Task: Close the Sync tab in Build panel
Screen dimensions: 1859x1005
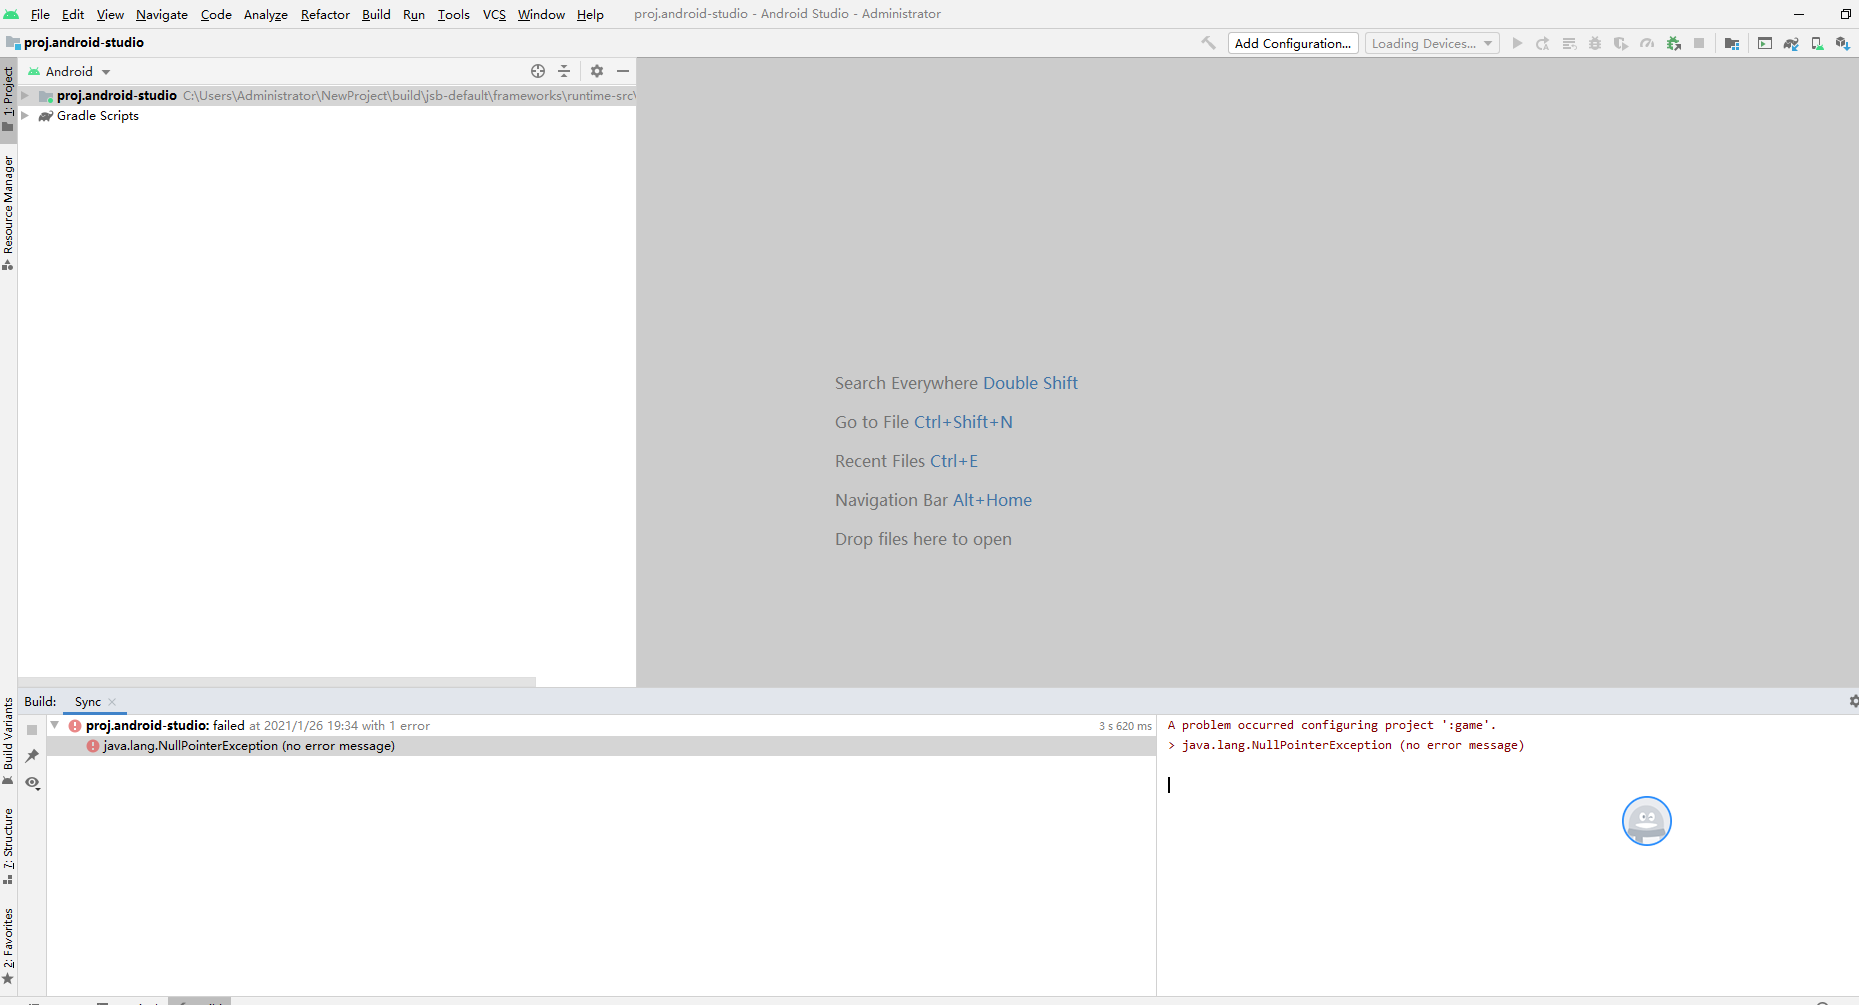Action: (x=112, y=702)
